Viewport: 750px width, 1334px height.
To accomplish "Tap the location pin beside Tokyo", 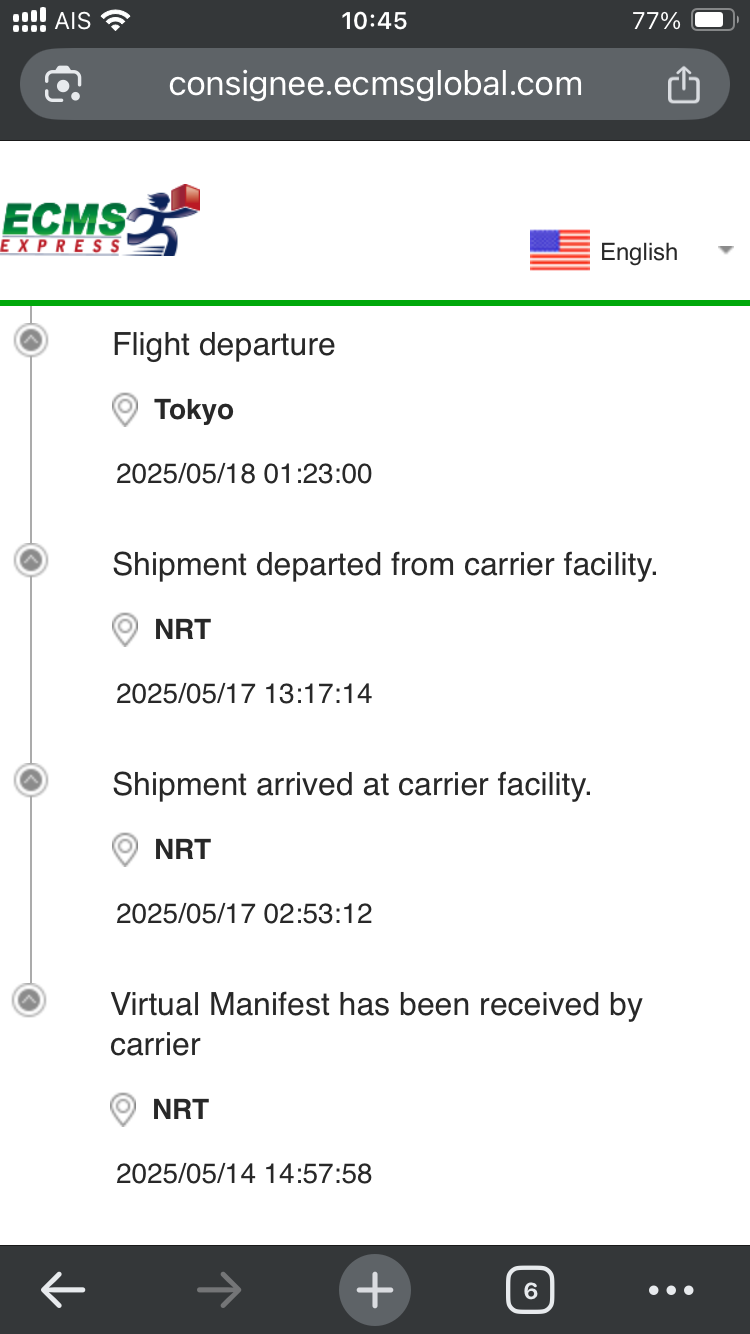I will point(124,410).
